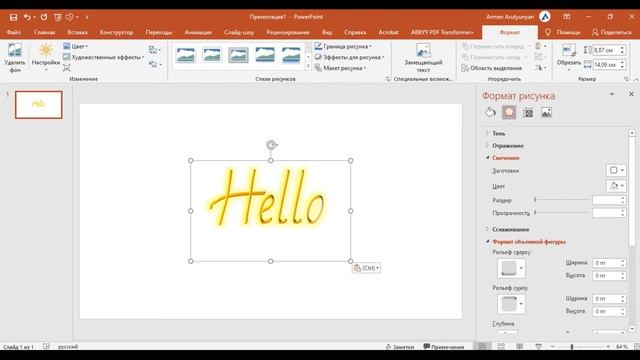Screen dimensions: 640x360
Task: Click ribbon display options icon
Action: pyautogui.click(x=567, y=17)
